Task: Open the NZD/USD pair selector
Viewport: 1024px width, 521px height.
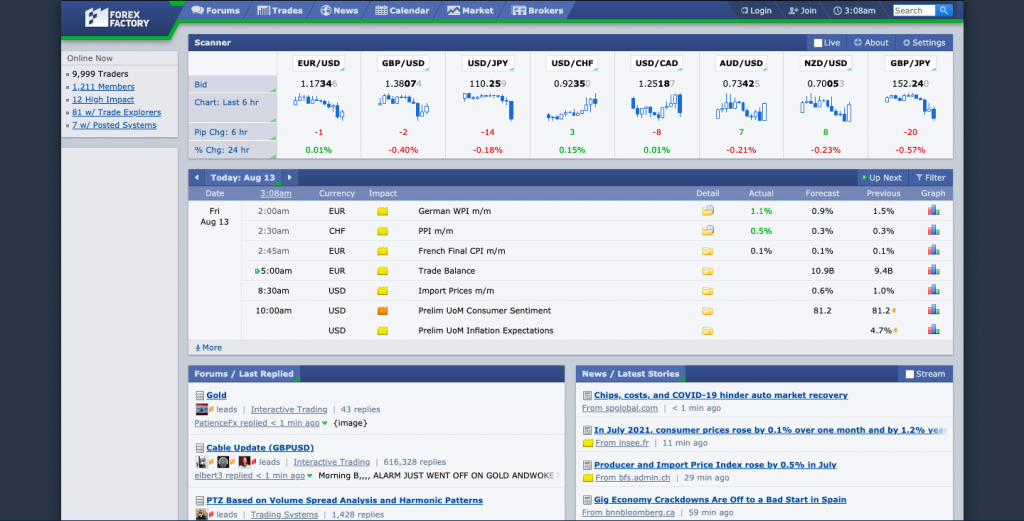Action: click(825, 63)
